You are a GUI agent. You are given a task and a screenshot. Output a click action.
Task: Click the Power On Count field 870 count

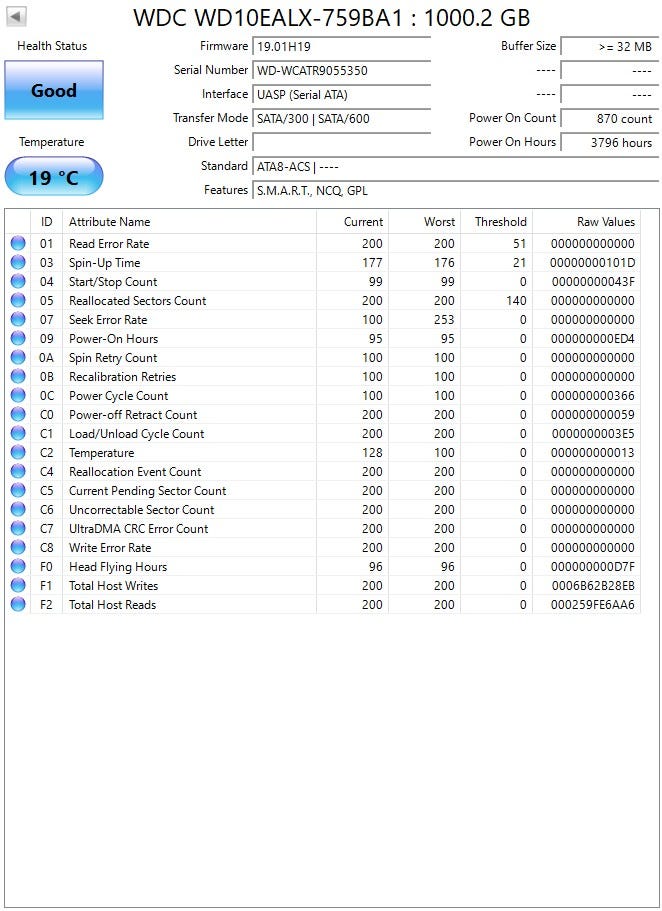point(609,119)
